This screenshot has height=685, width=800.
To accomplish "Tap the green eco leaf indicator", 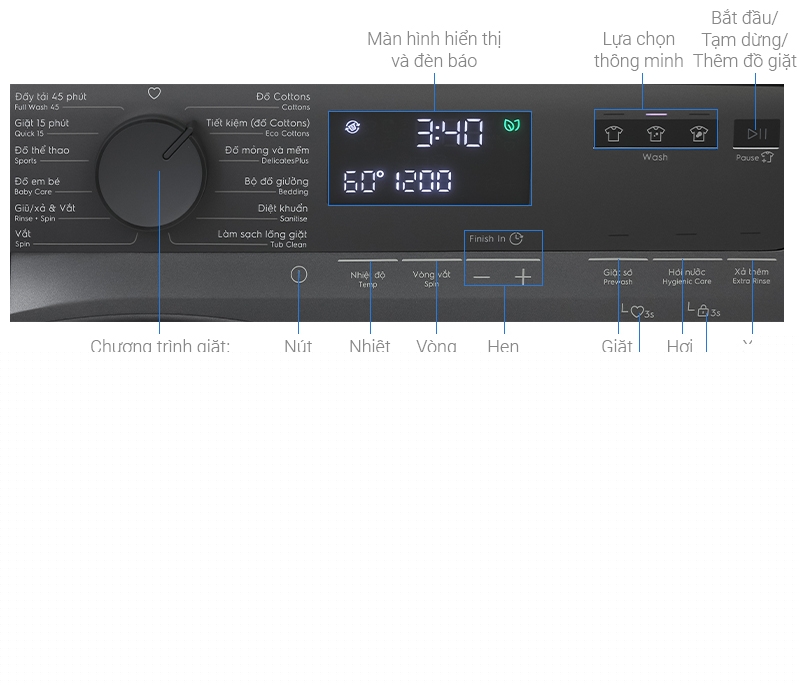I will pyautogui.click(x=512, y=126).
